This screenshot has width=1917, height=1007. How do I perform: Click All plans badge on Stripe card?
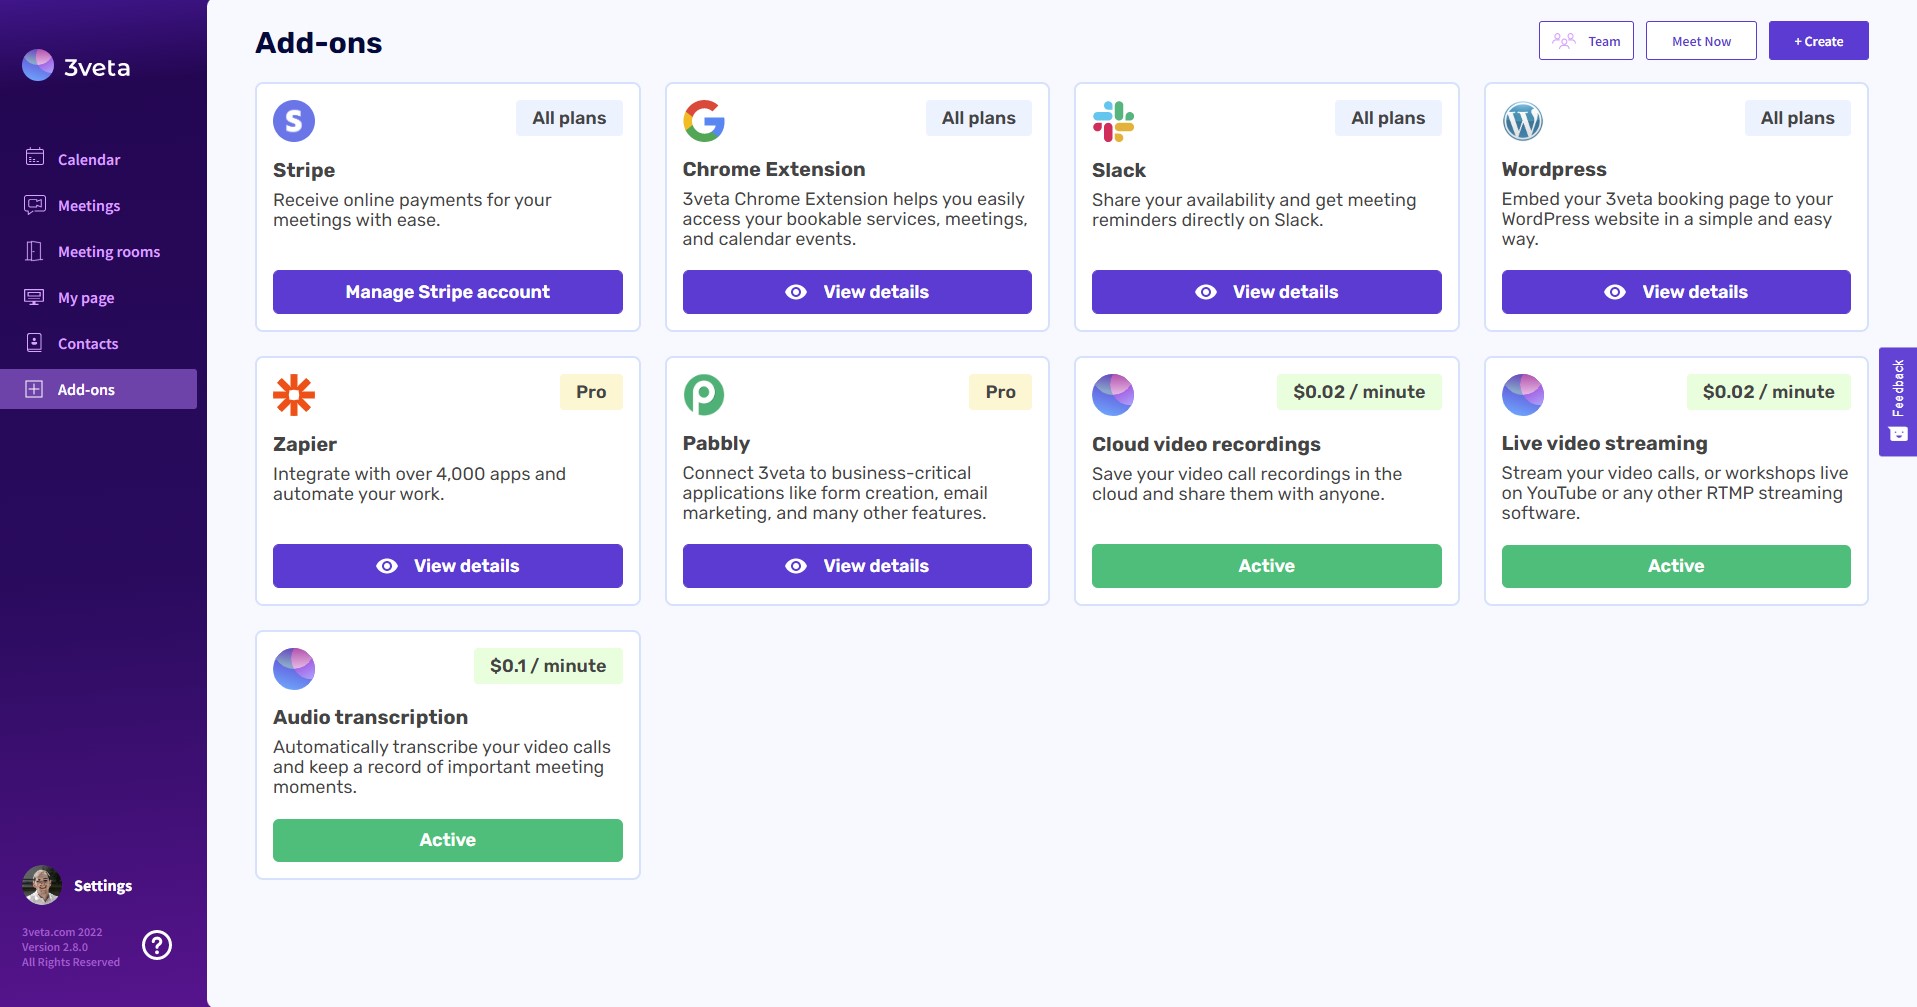pos(569,118)
